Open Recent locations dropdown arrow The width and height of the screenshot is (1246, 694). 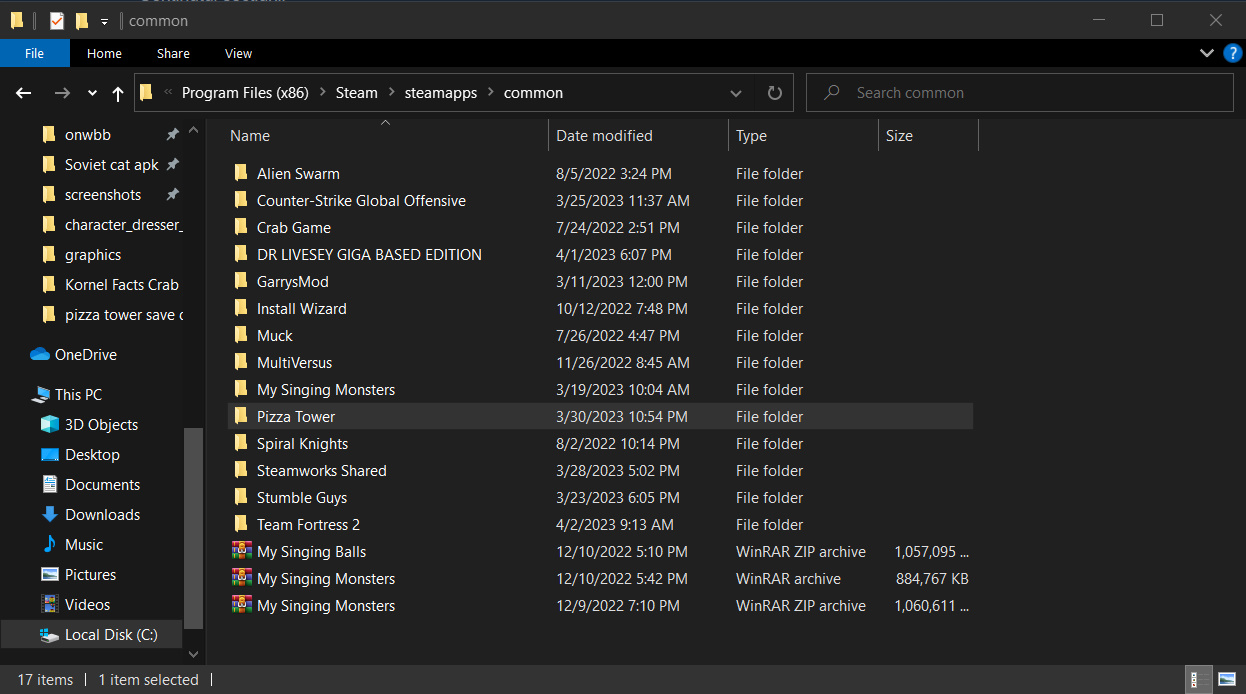[92, 93]
